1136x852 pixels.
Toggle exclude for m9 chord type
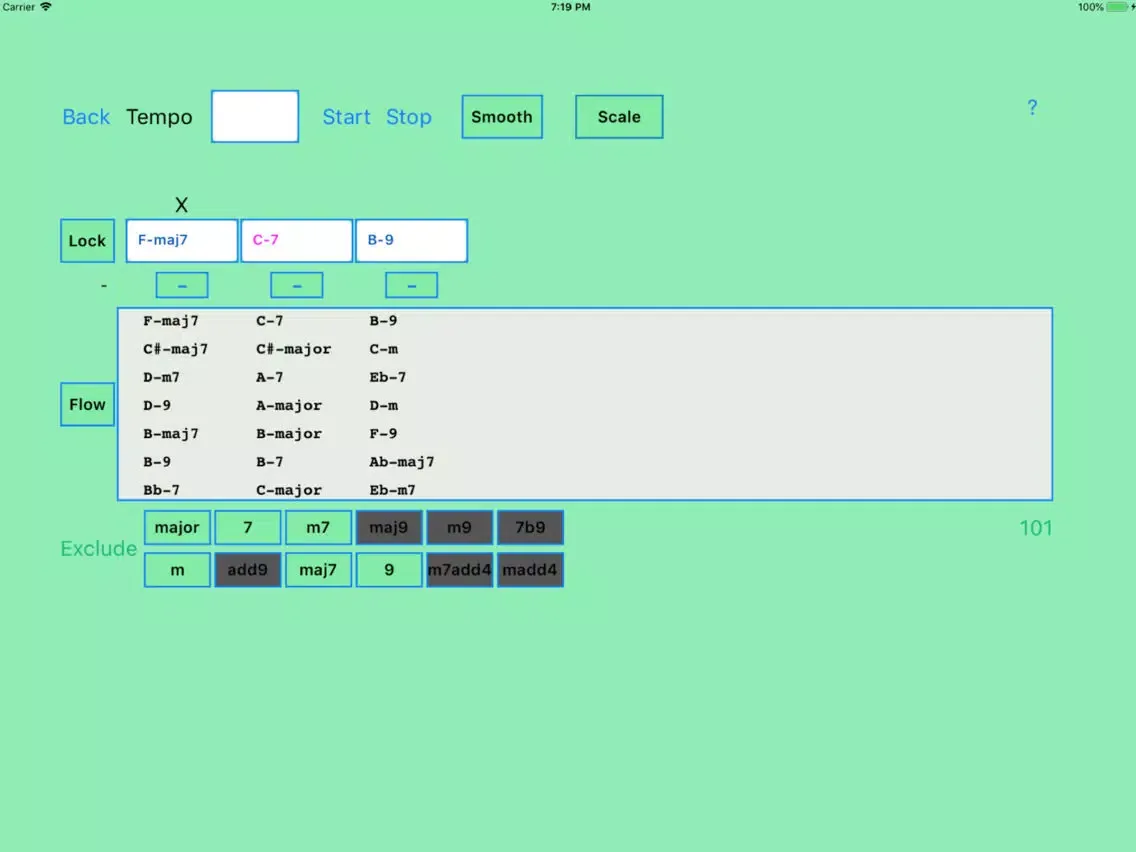459,527
